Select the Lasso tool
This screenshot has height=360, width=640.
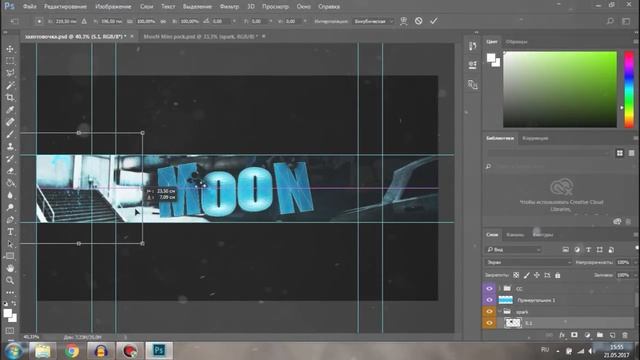click(10, 73)
